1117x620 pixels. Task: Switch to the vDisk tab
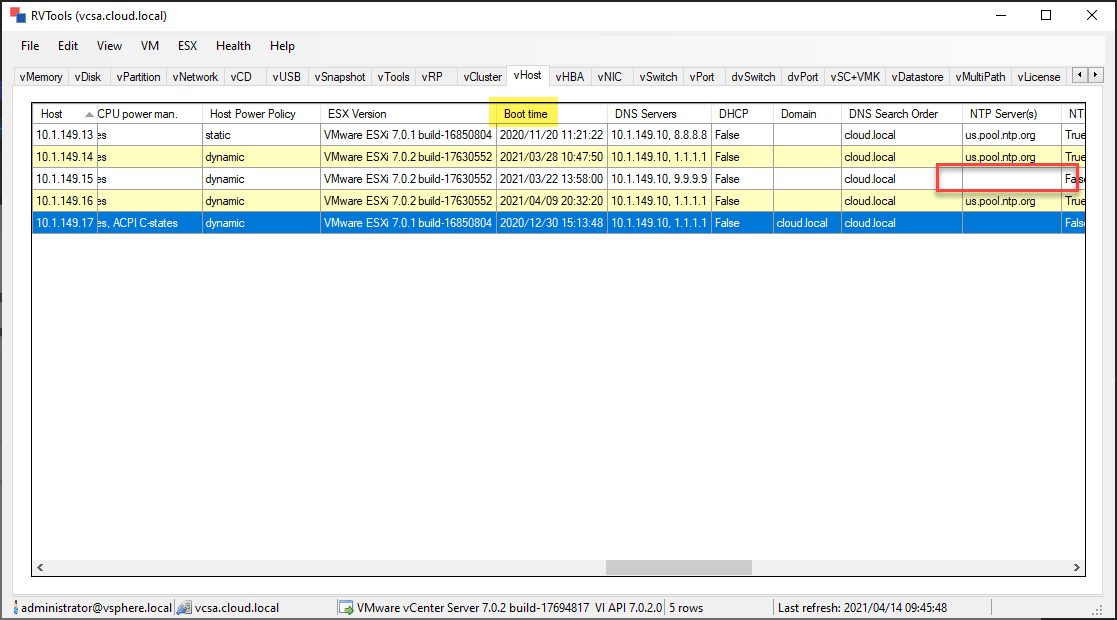pos(88,77)
